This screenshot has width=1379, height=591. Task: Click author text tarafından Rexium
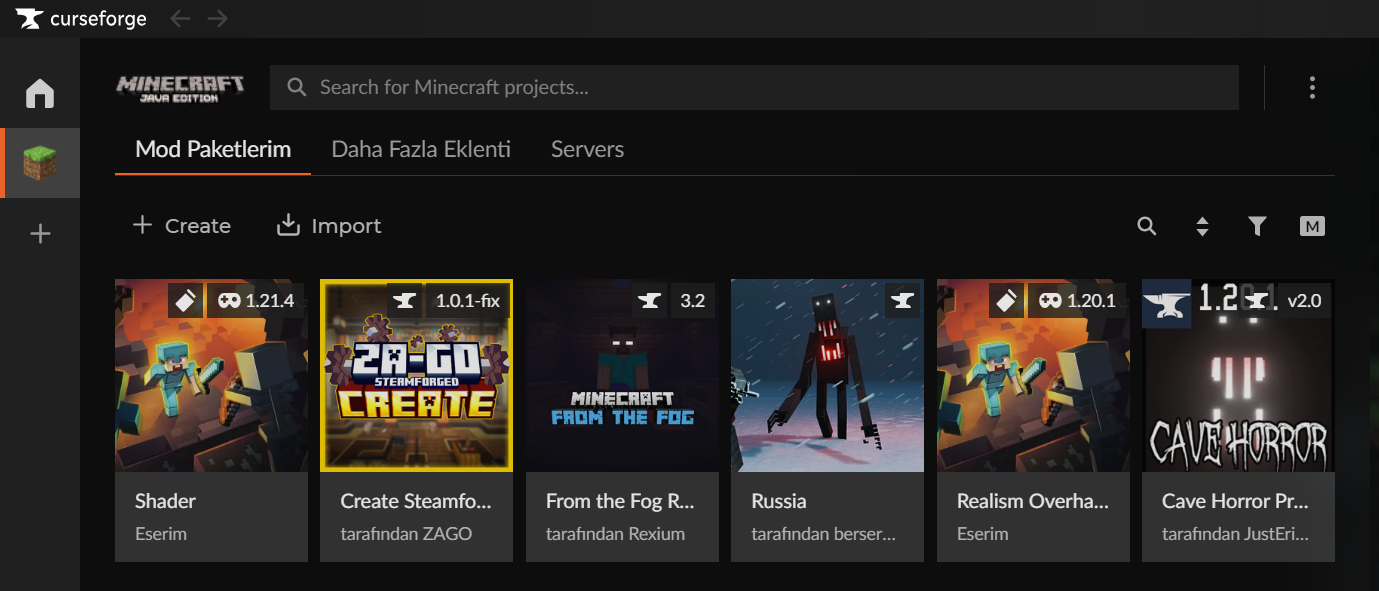tap(615, 534)
